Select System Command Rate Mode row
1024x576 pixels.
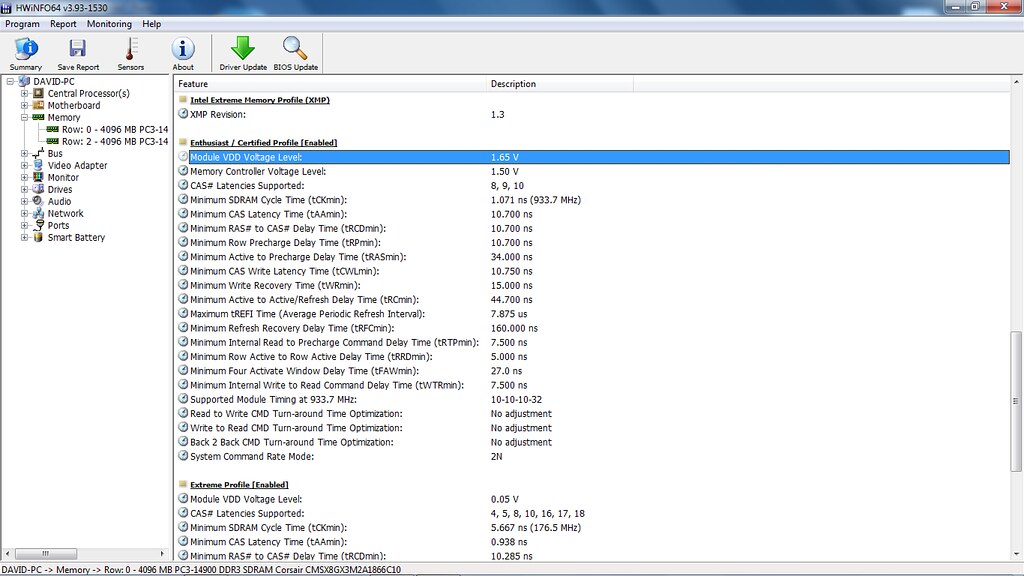(x=593, y=456)
